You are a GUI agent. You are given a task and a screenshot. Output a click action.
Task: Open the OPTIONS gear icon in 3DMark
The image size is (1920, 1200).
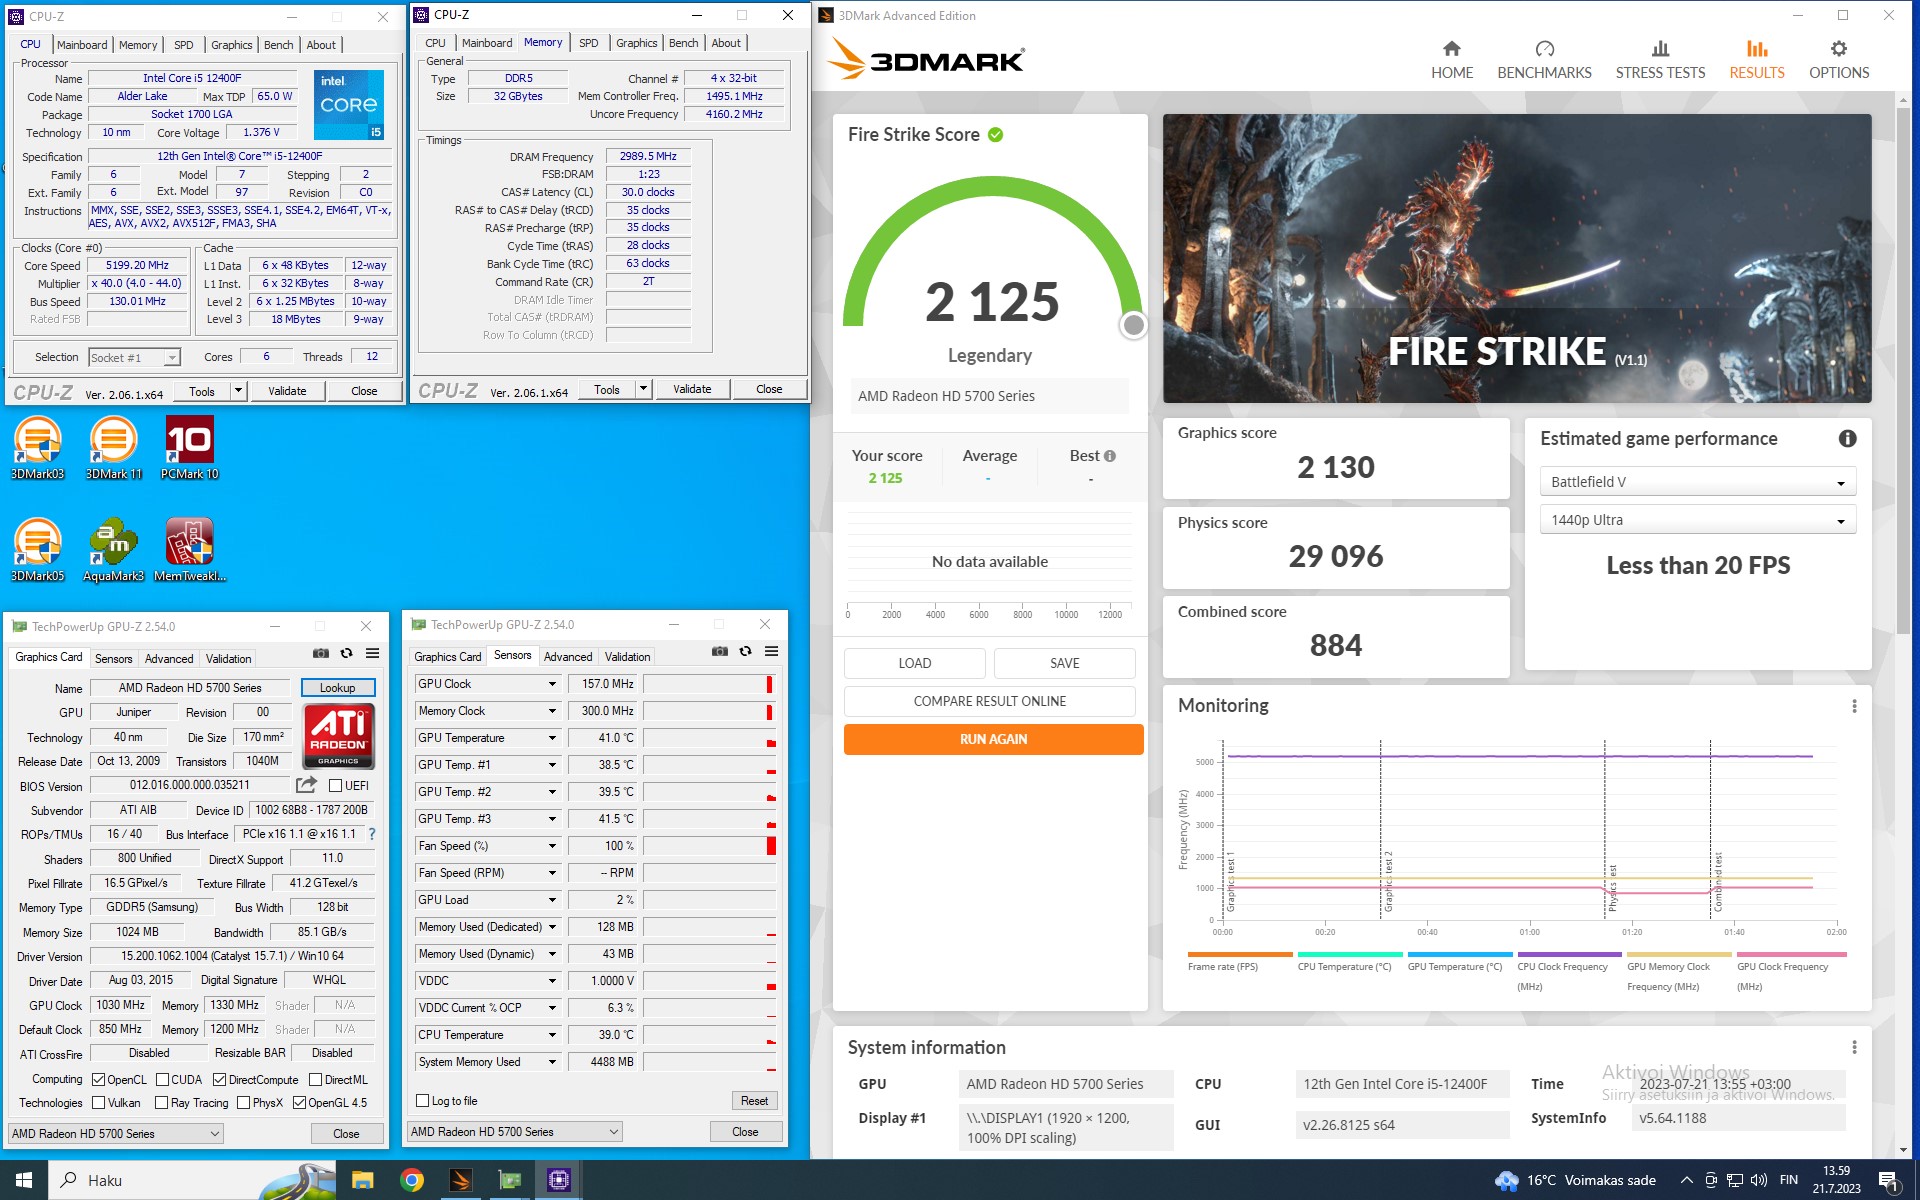[1838, 48]
